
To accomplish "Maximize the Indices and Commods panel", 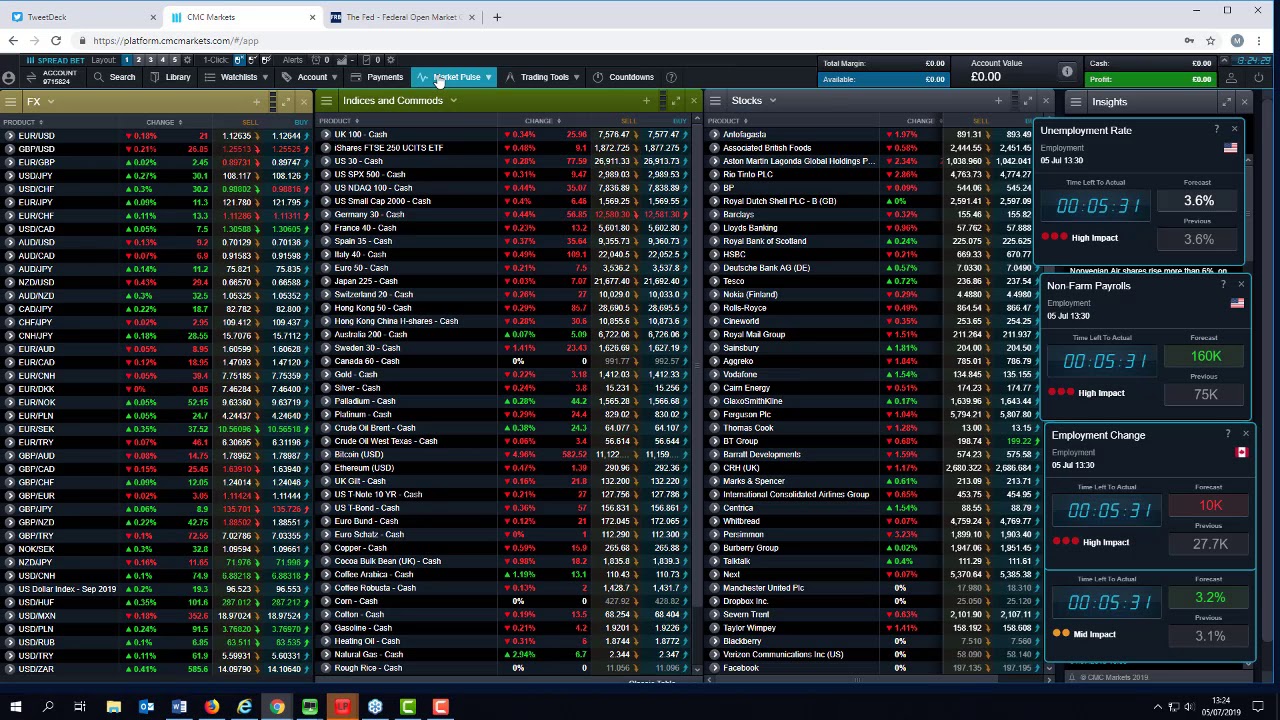I will tap(675, 101).
